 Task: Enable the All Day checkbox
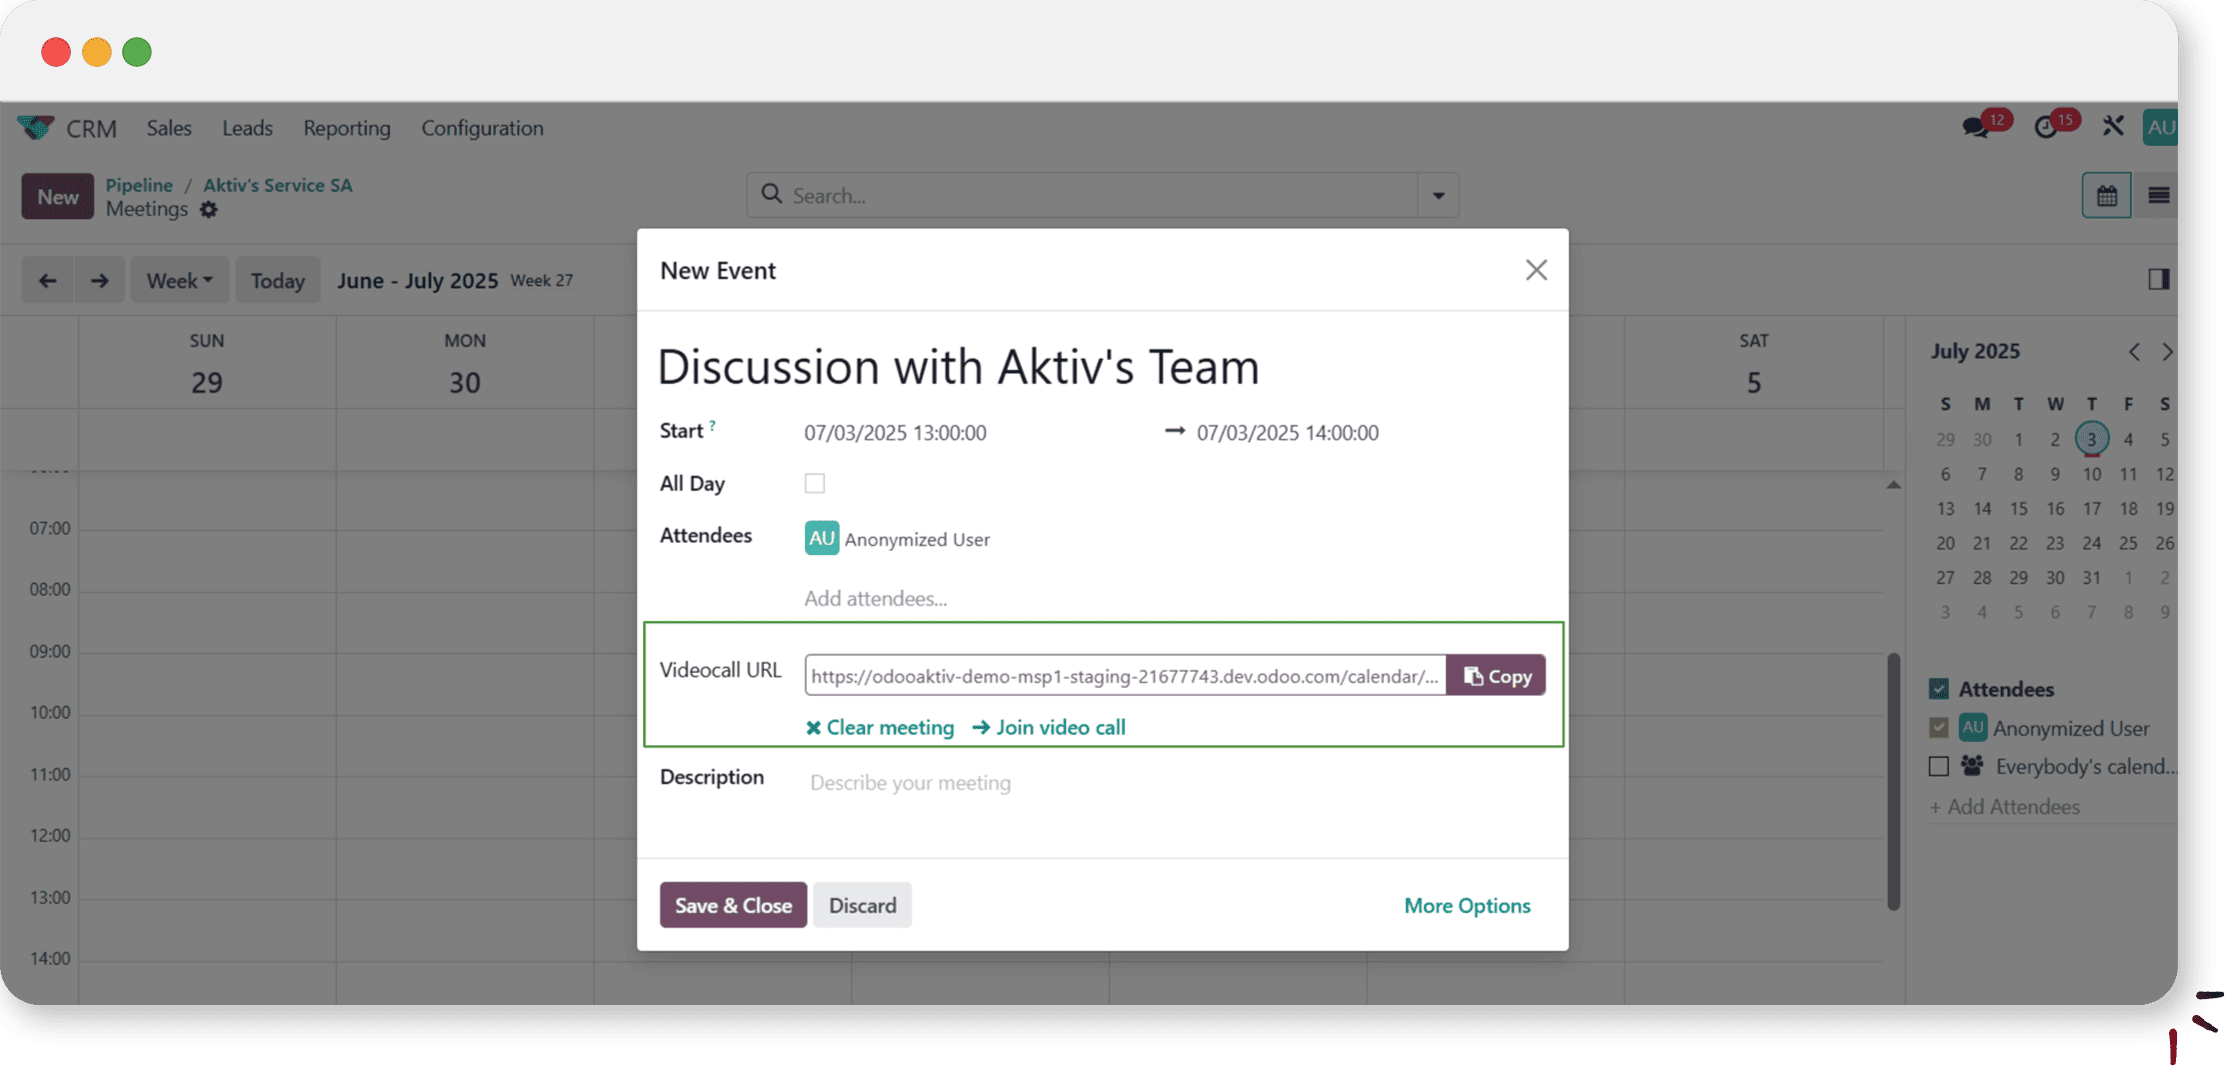coord(815,484)
